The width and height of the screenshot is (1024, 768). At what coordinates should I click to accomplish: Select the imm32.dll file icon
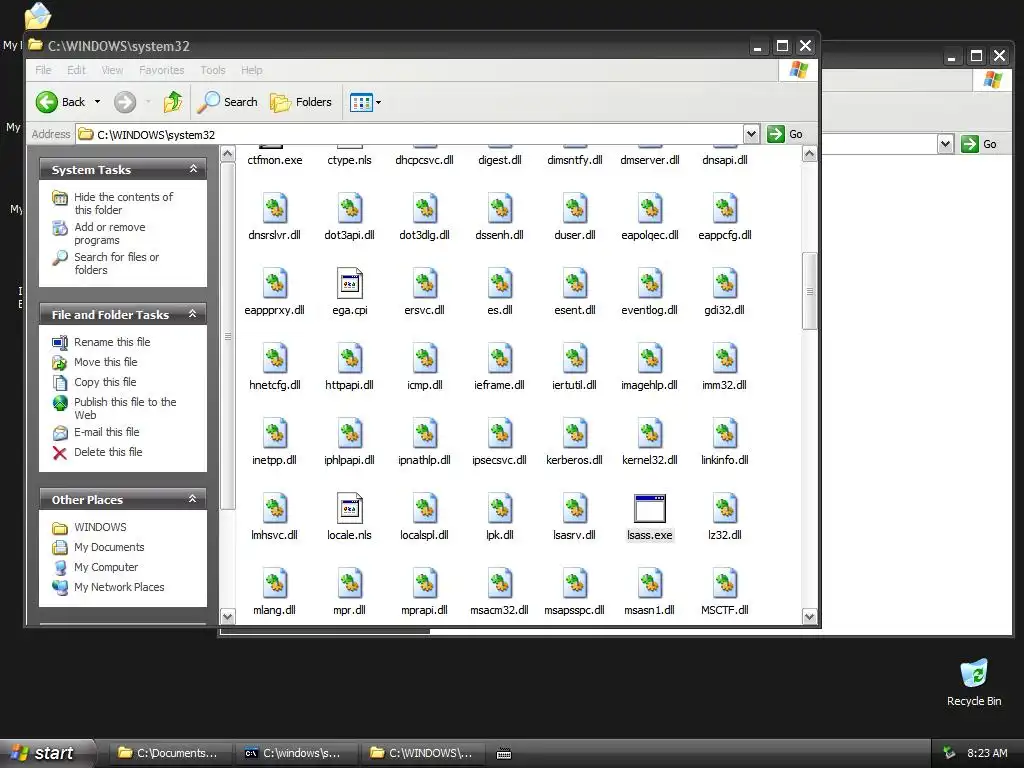725,359
